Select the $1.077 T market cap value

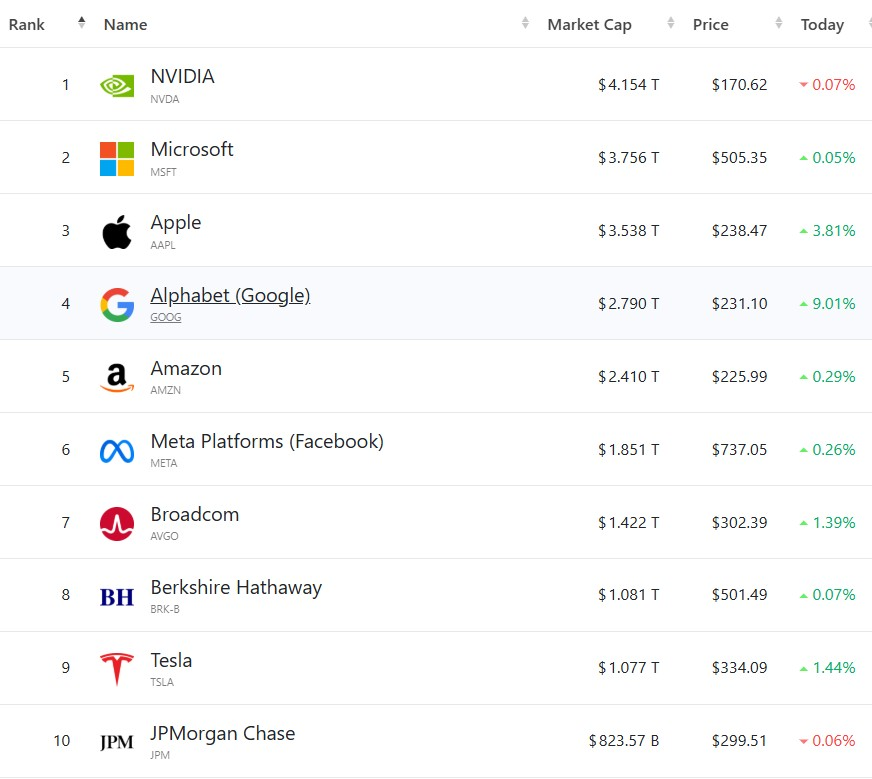[628, 668]
